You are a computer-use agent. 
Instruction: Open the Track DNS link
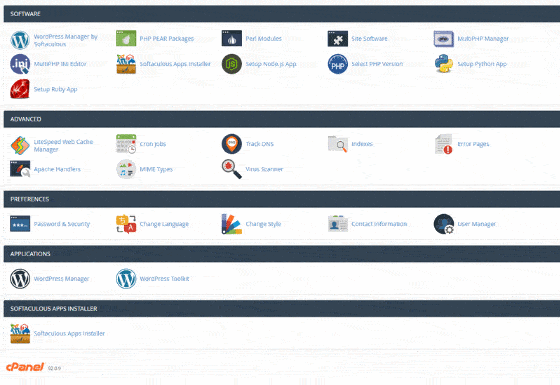260,144
